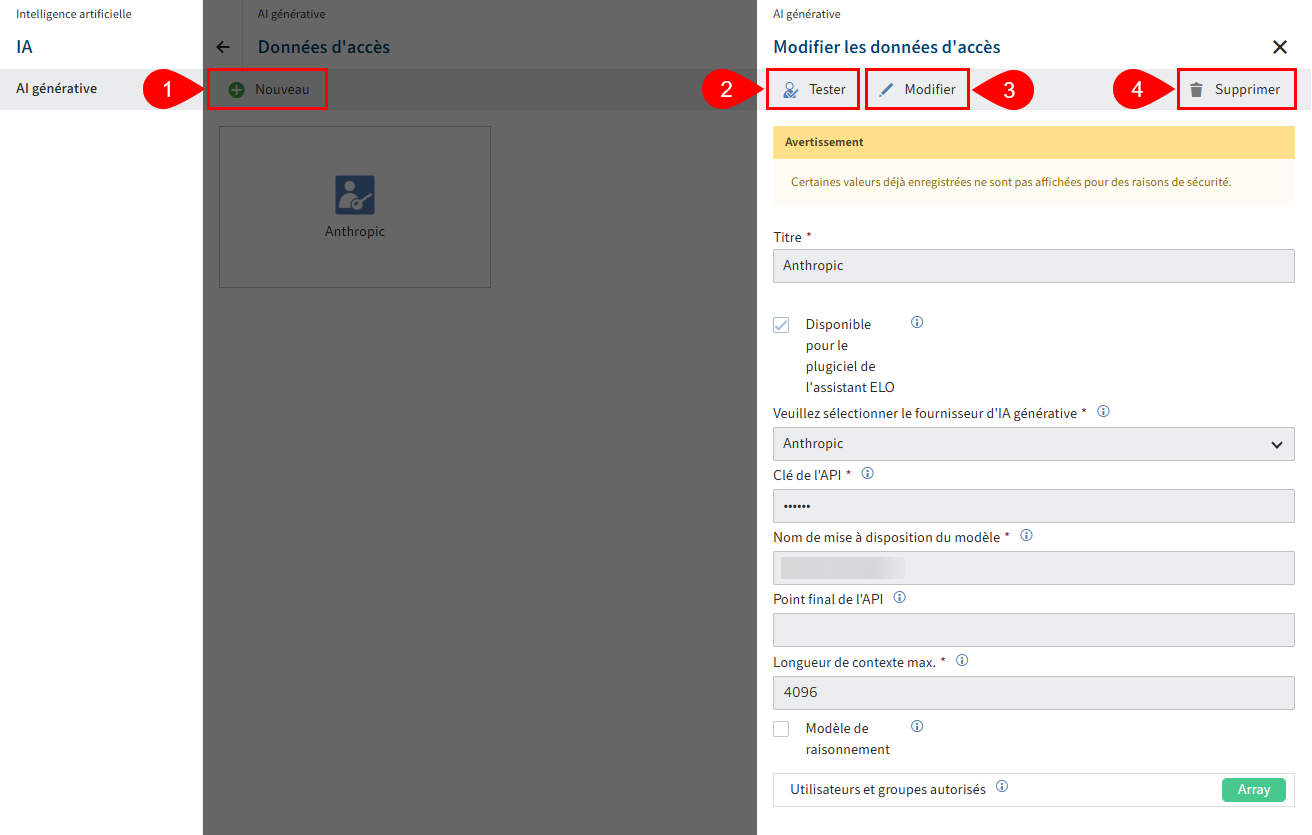Show info icon for Longueur de contexte max.
The width and height of the screenshot is (1312, 835).
tap(962, 660)
